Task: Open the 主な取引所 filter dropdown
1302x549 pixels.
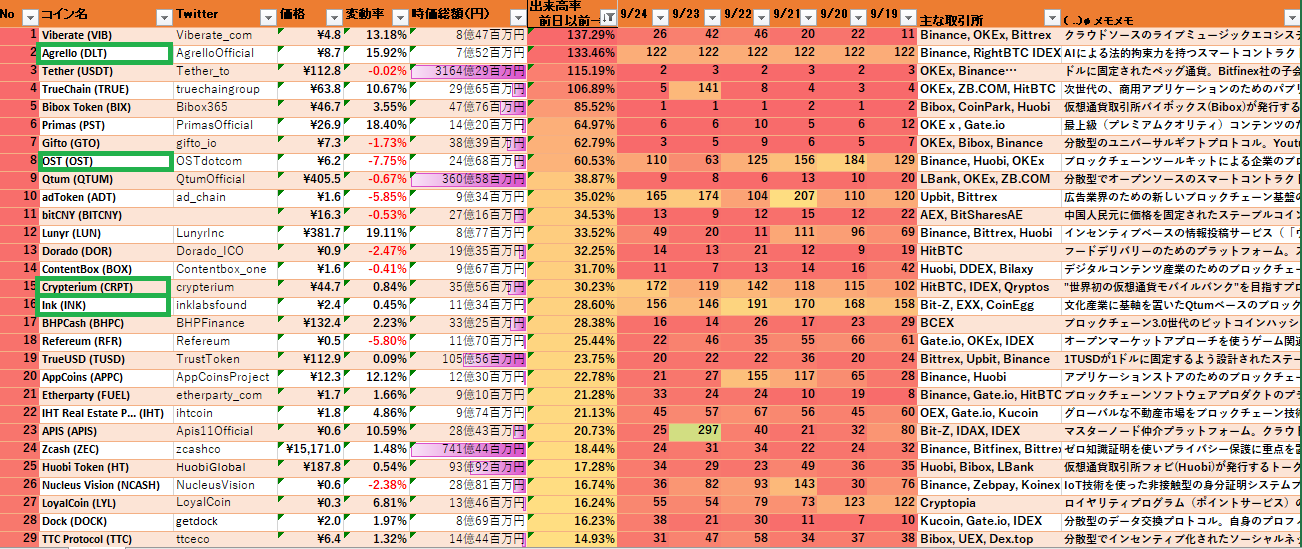Action: [1052, 17]
